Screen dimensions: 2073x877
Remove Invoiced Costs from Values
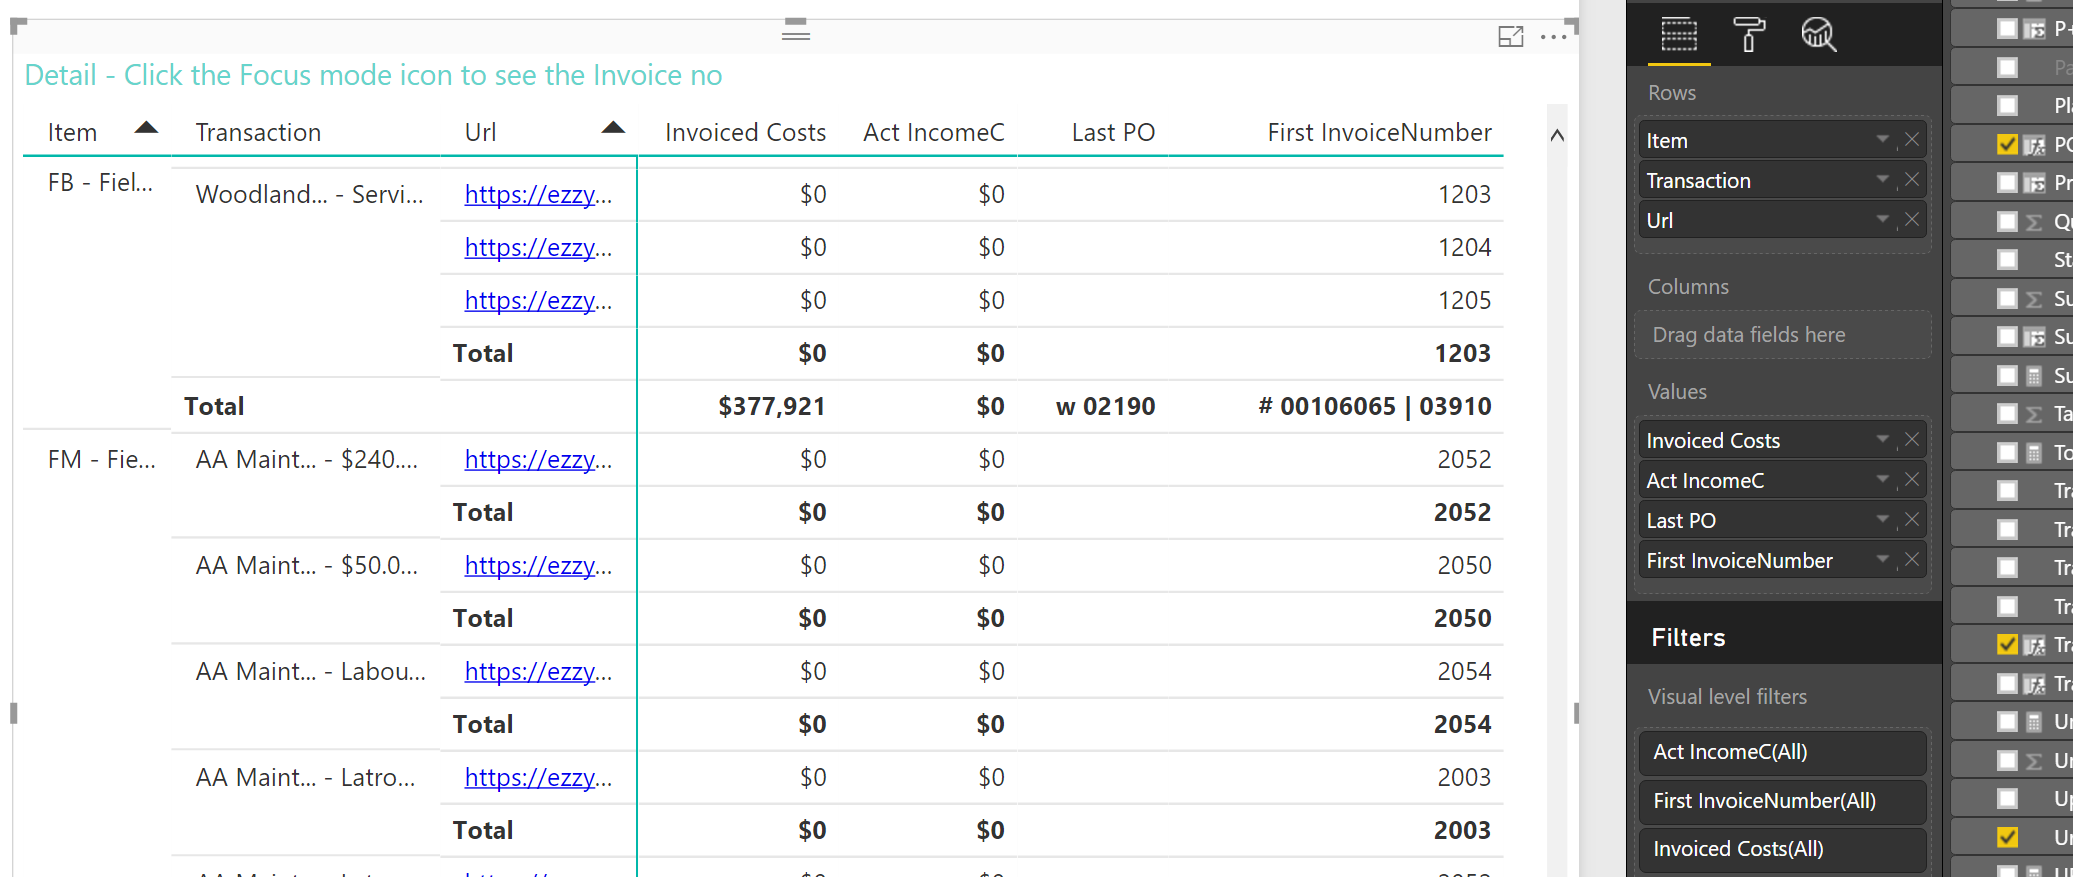1911,439
